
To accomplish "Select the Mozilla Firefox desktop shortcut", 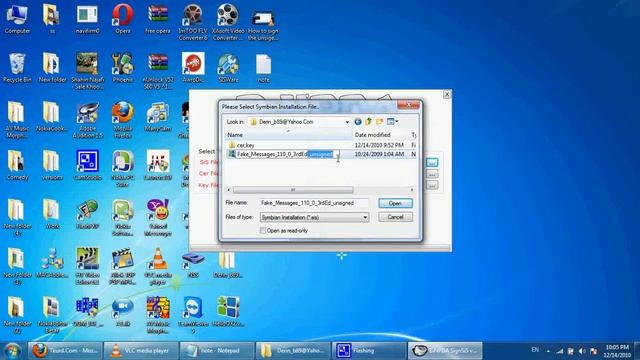I will point(122,120).
